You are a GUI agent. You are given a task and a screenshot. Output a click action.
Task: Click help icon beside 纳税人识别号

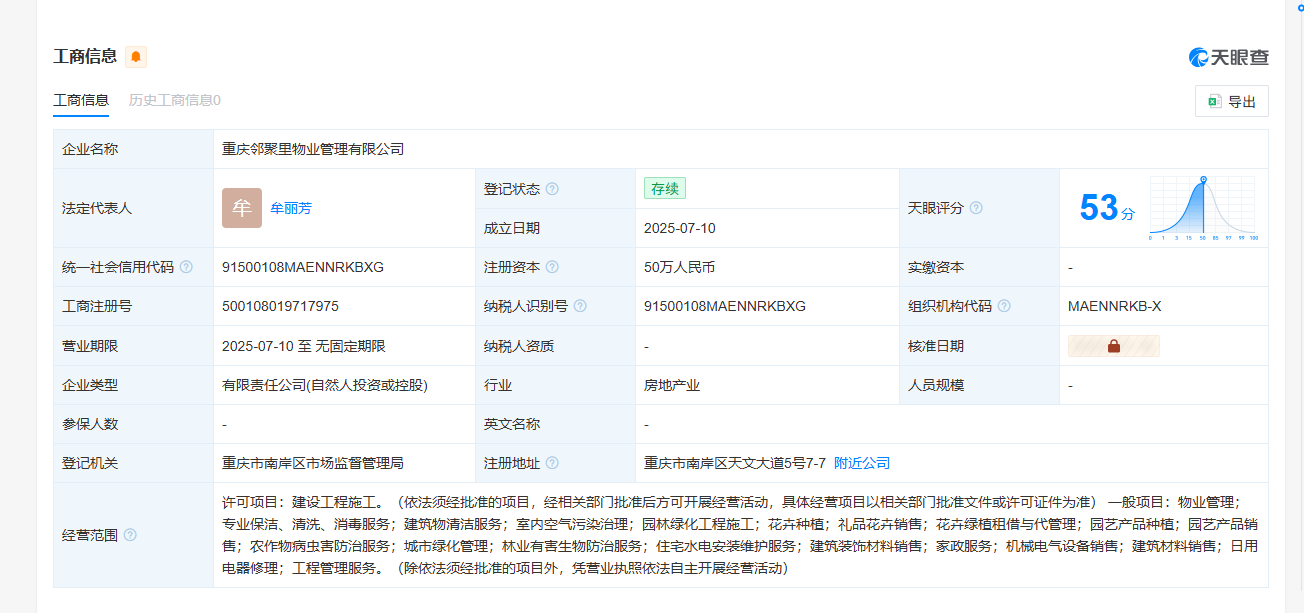(x=580, y=306)
